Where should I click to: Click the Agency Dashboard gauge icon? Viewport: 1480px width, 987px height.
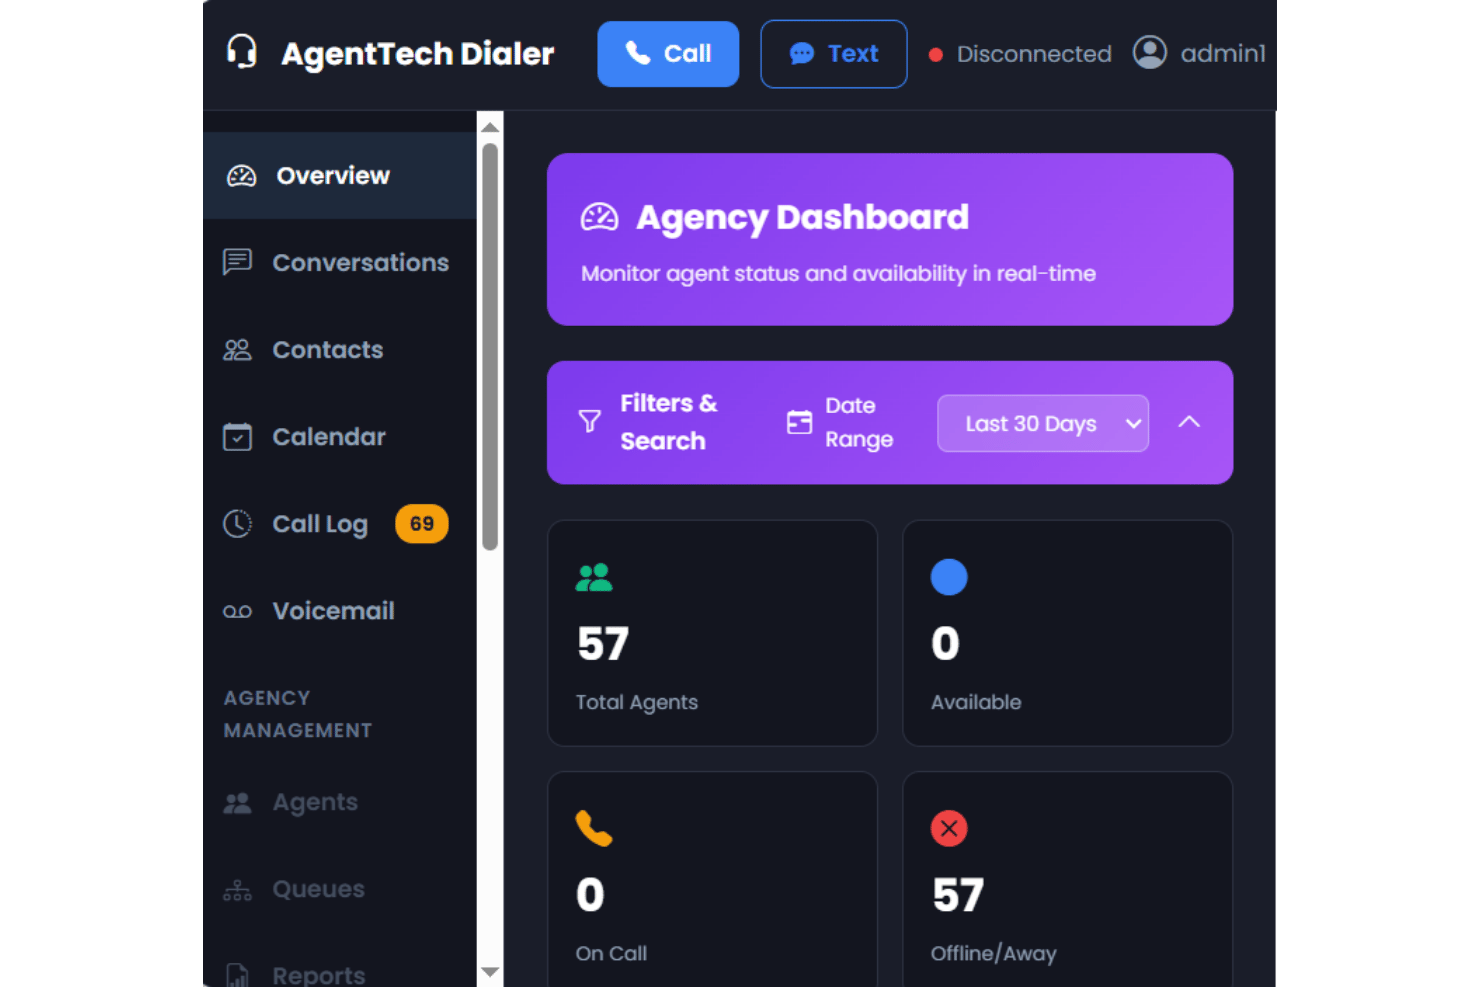click(x=600, y=217)
